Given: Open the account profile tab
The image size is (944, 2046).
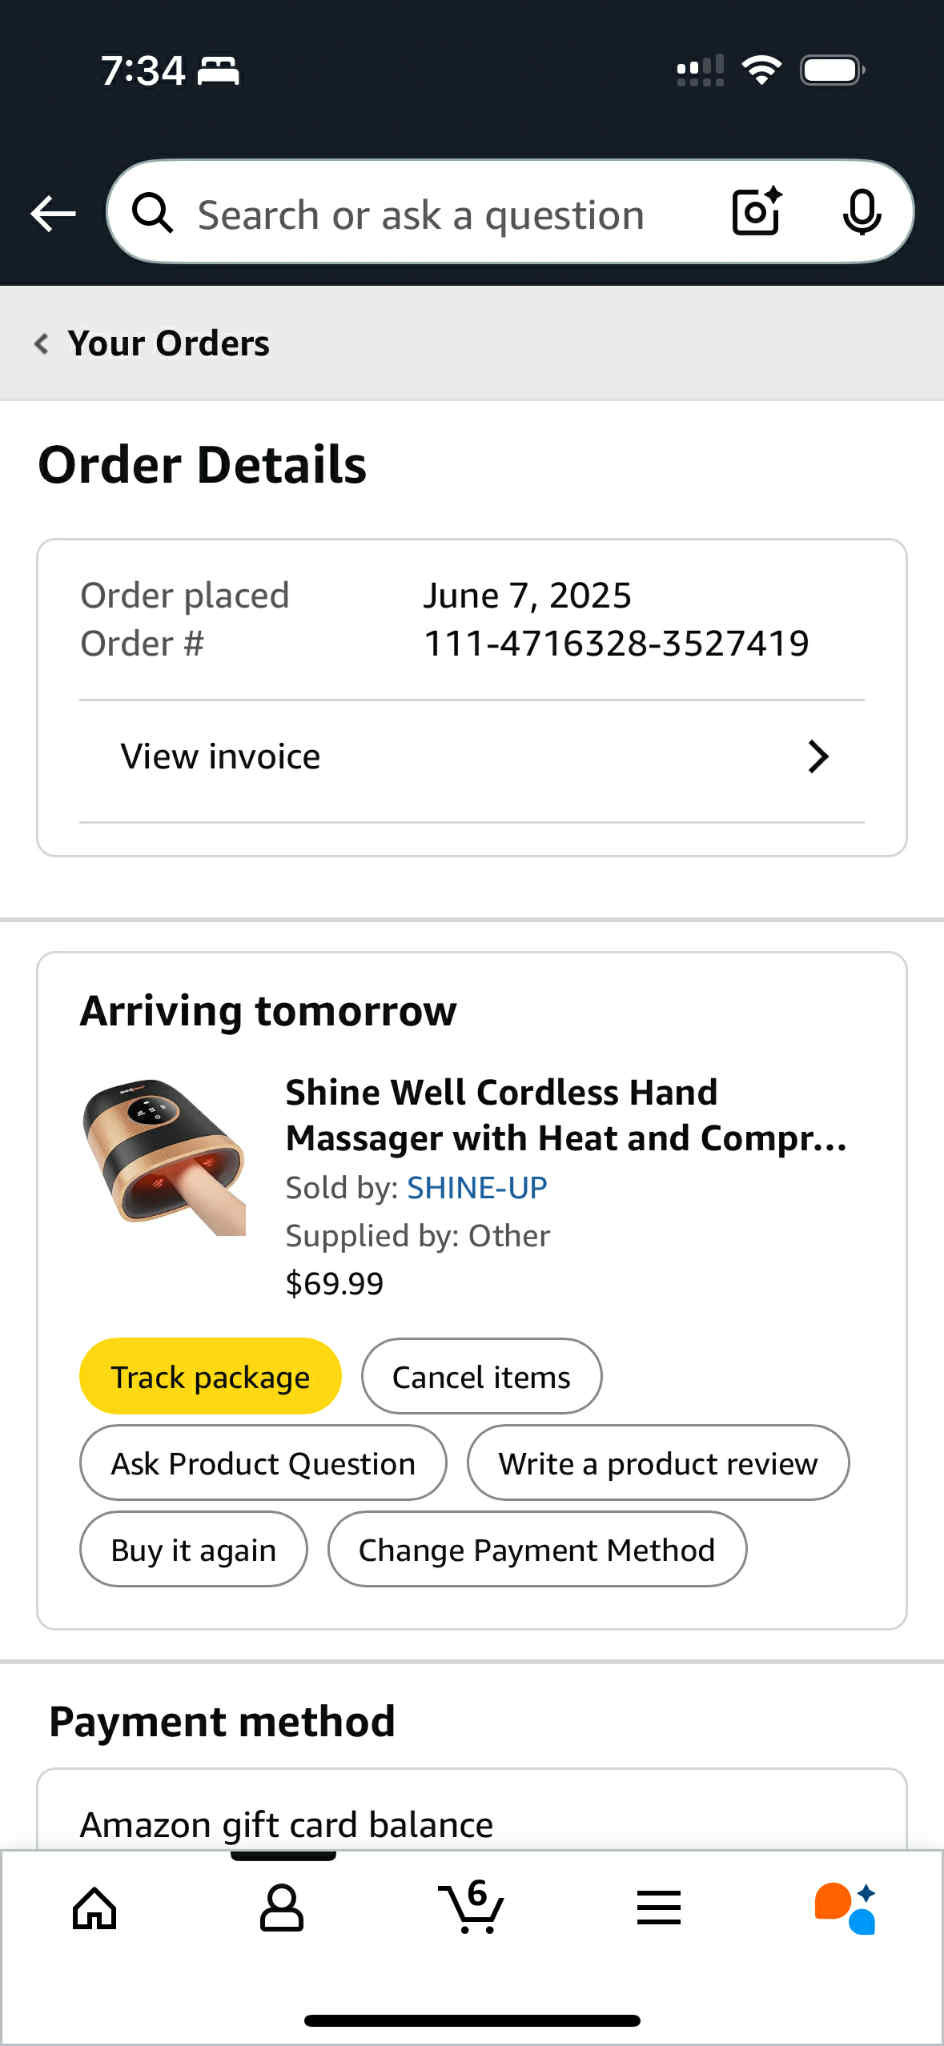Looking at the screenshot, I should coord(282,1908).
